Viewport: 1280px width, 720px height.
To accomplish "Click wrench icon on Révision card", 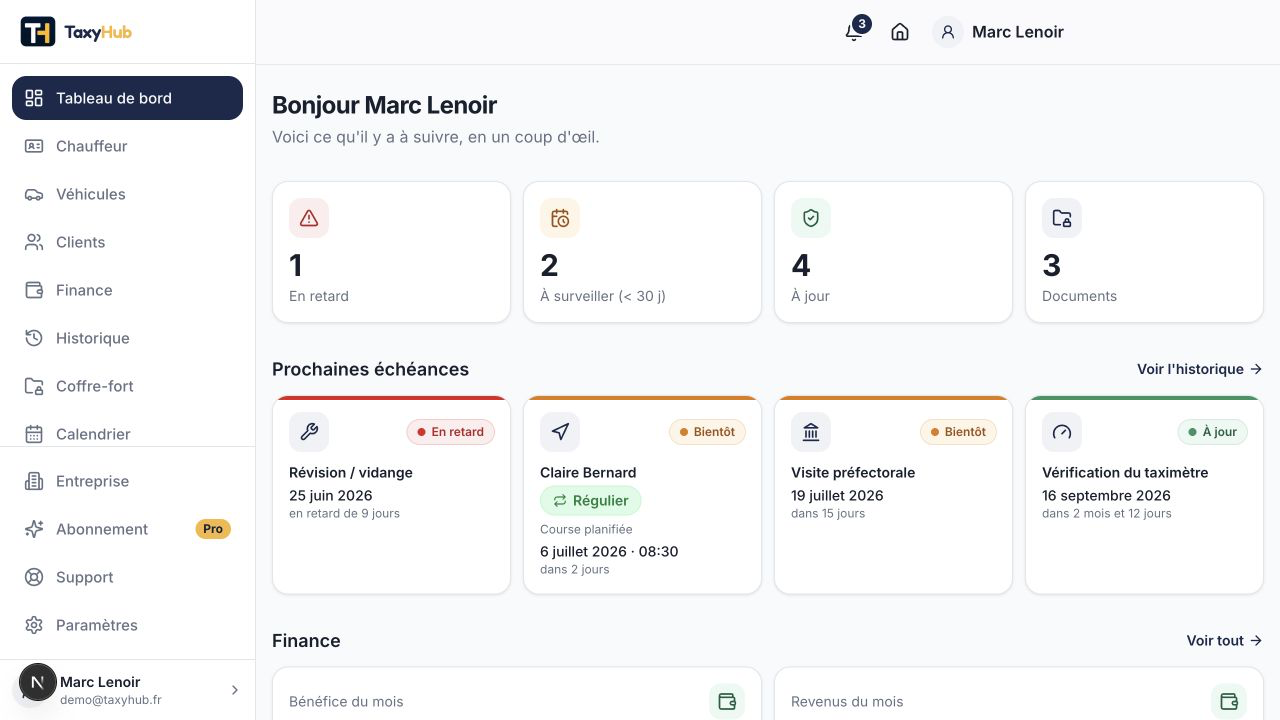I will 309,432.
